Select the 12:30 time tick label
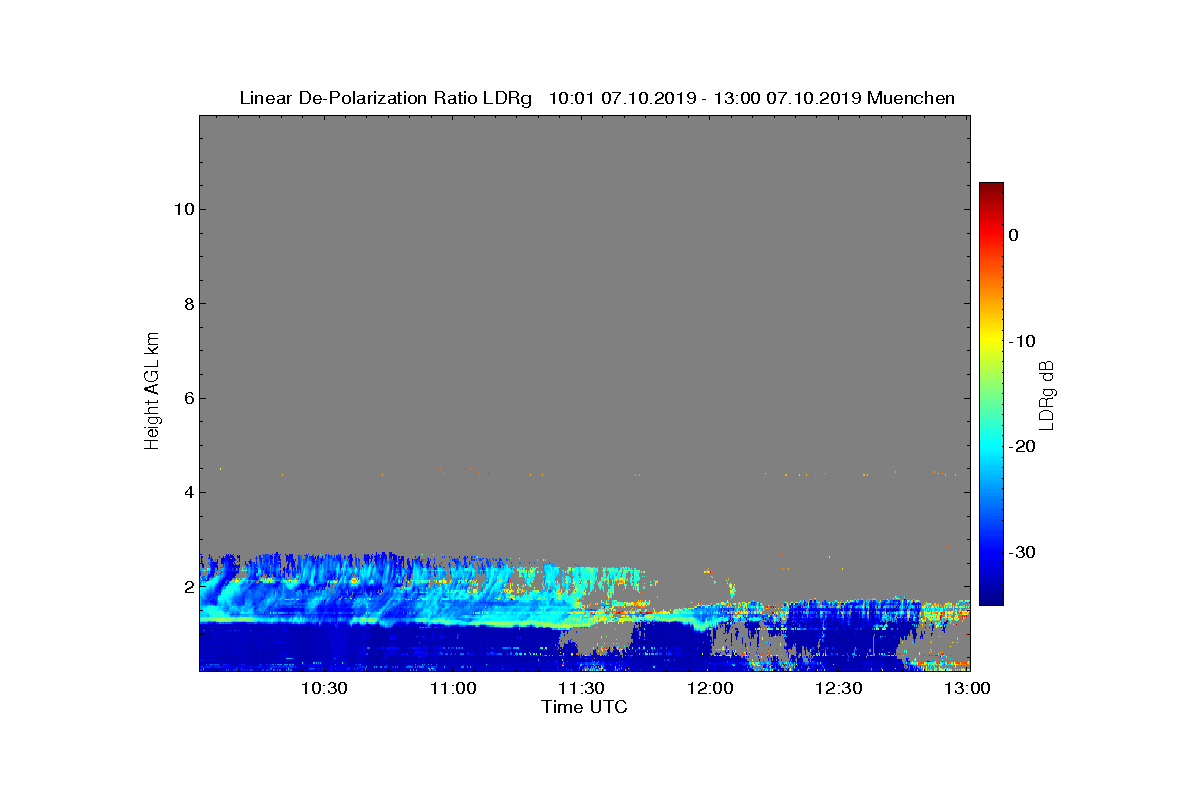The height and width of the screenshot is (800, 1200). coord(838,688)
